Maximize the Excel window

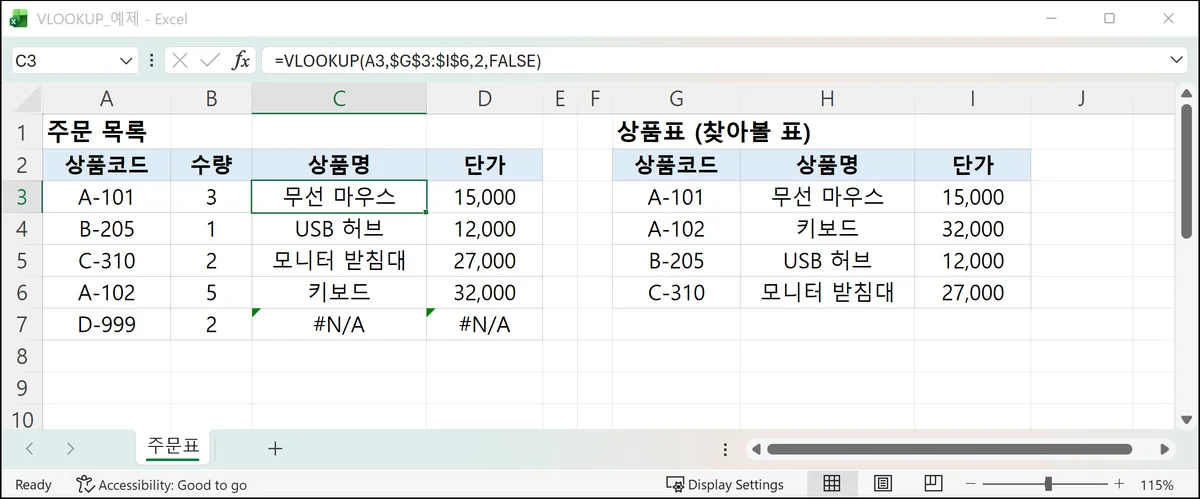pos(1109,18)
